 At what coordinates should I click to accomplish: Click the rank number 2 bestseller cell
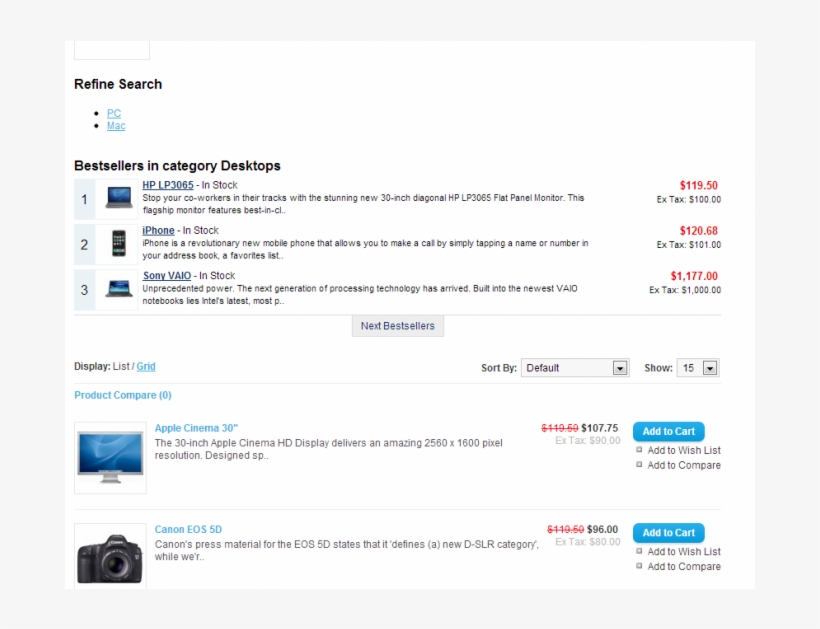[x=85, y=244]
